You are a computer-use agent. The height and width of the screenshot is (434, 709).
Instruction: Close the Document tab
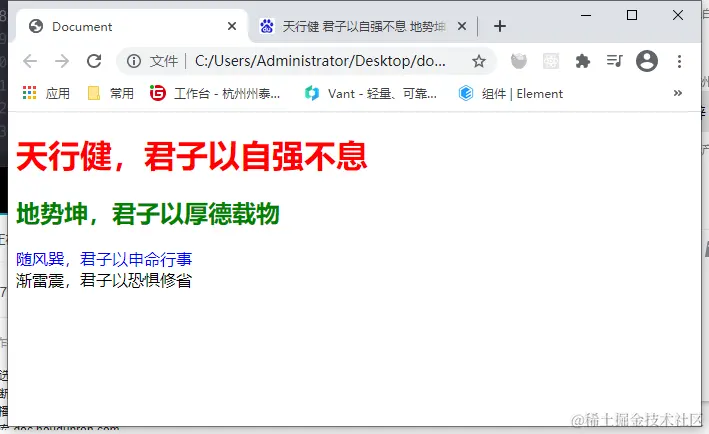(x=232, y=27)
